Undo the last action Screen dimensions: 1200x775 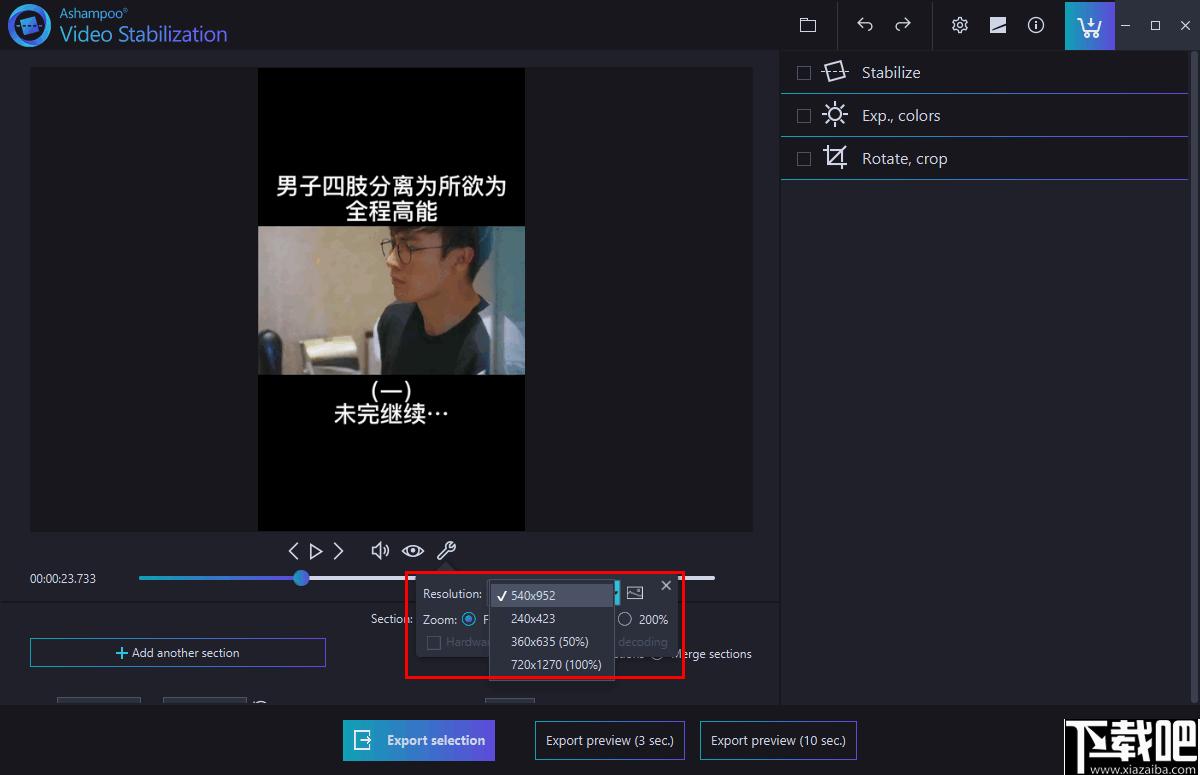click(x=865, y=25)
